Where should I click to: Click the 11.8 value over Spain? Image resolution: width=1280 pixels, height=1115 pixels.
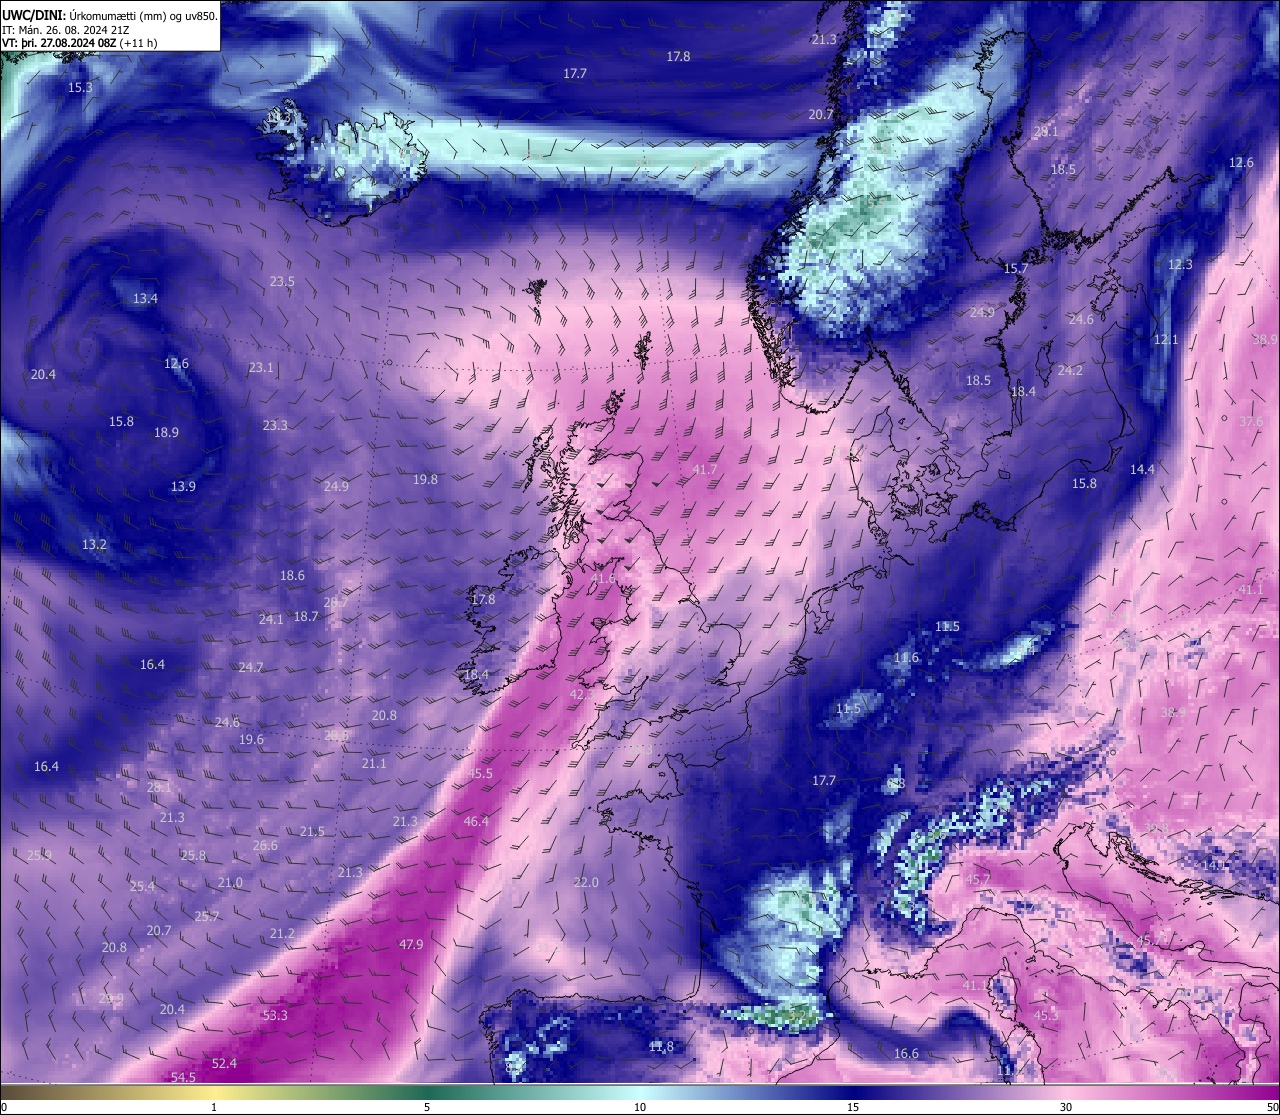coord(661,1047)
